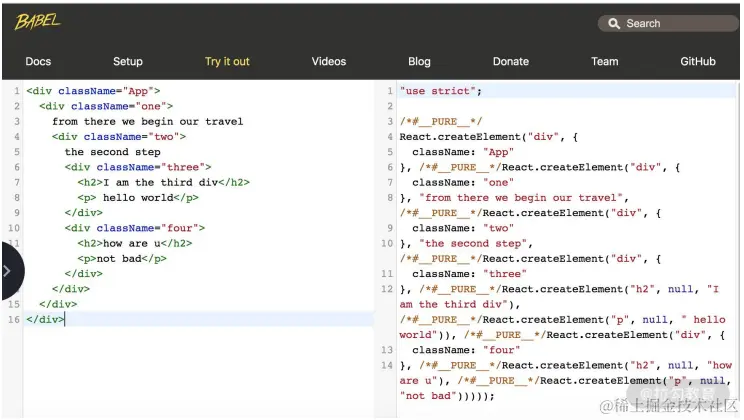The width and height of the screenshot is (744, 420).
Task: Open the GitHub link
Action: click(698, 62)
